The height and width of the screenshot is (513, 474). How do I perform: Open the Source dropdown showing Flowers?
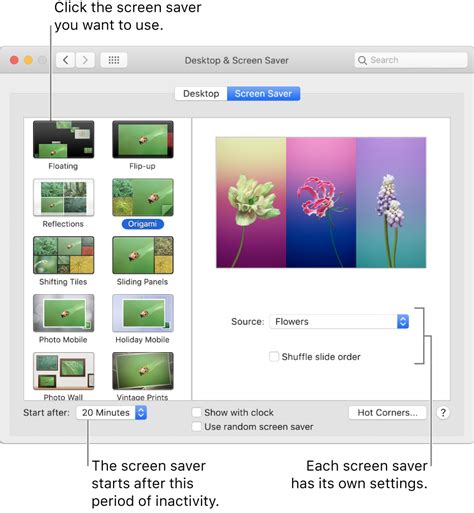[x=339, y=322]
